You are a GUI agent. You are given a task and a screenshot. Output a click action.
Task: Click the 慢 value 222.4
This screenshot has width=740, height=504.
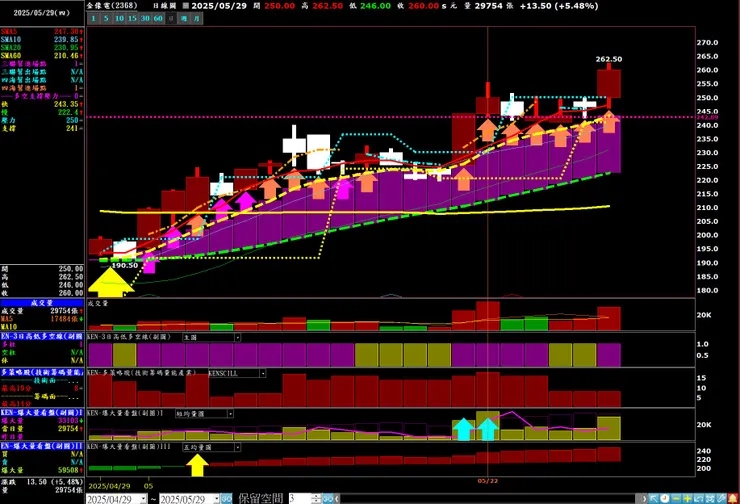point(68,112)
